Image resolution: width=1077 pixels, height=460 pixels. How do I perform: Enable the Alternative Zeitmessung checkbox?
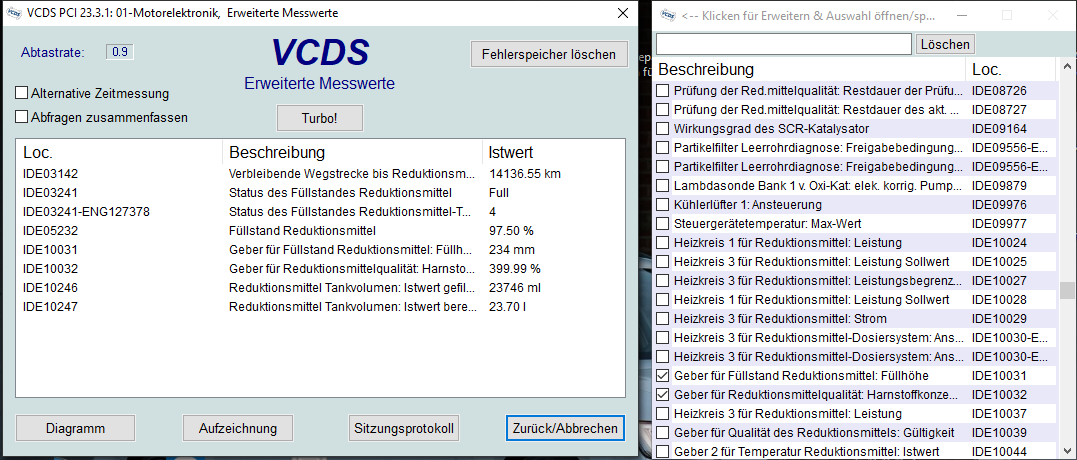coord(21,93)
